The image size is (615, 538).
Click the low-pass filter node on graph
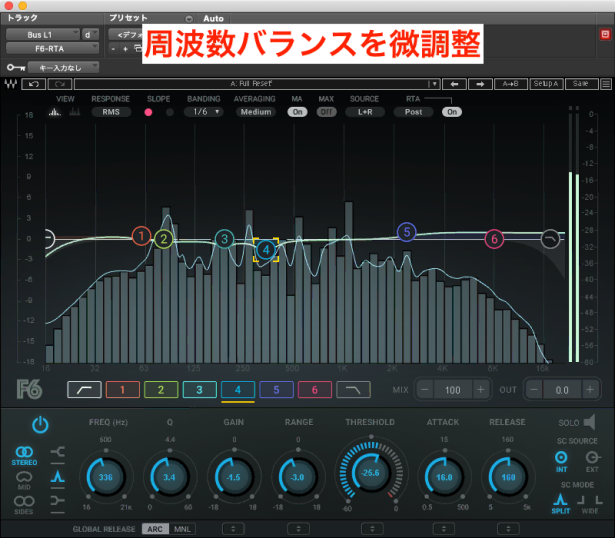[550, 238]
